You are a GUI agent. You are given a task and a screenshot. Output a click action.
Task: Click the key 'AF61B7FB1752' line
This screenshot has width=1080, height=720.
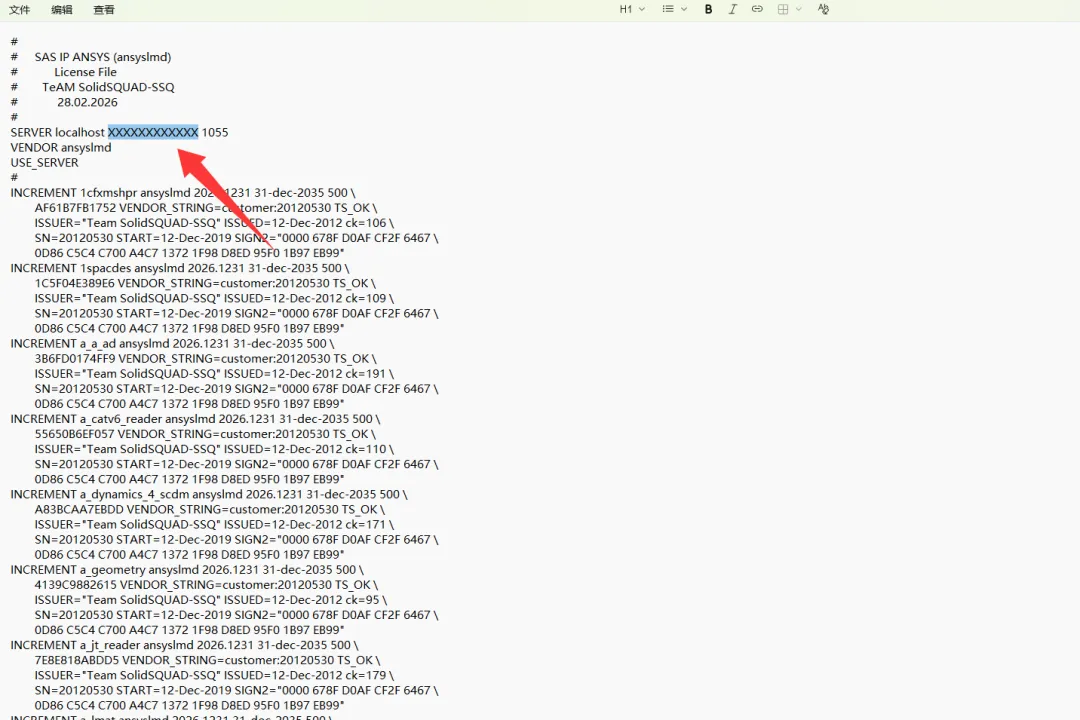pyautogui.click(x=206, y=208)
